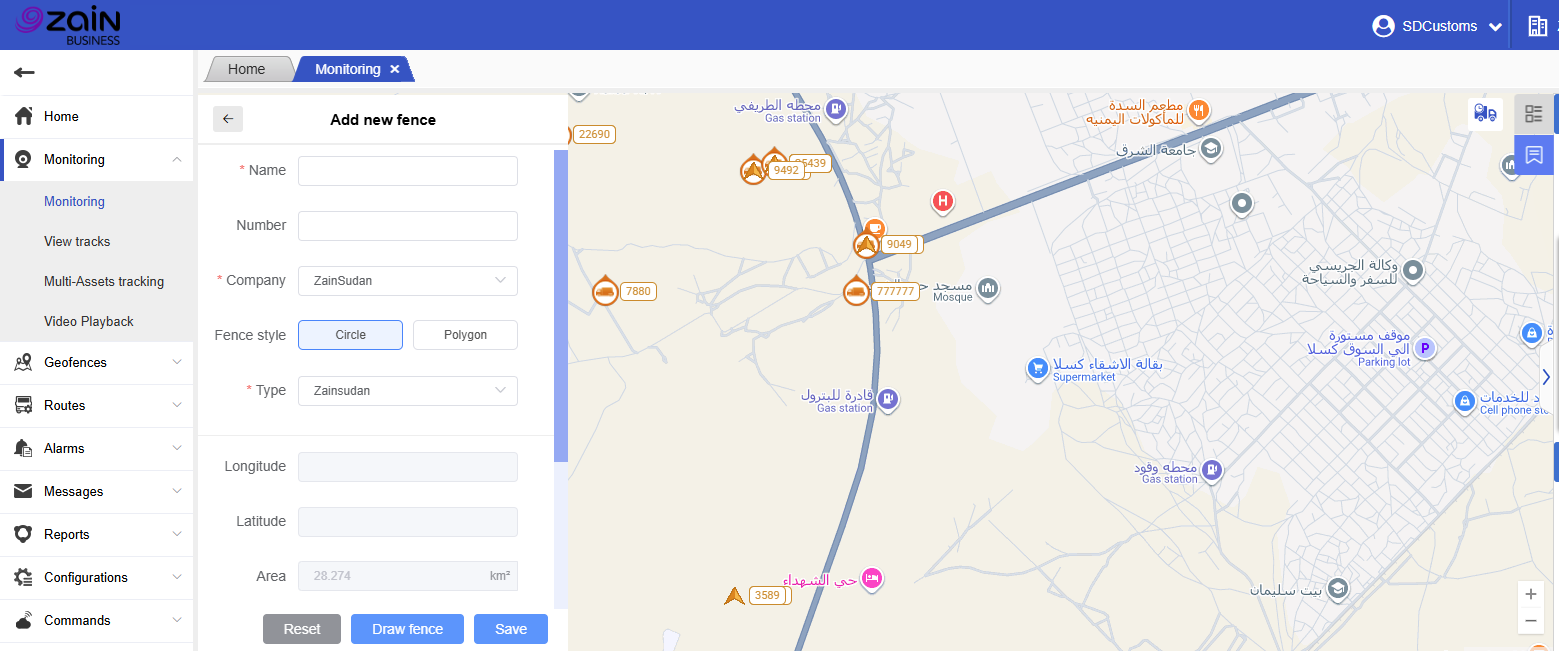Viewport: 1559px width, 651px height.
Task: Click the Save button
Action: pyautogui.click(x=510, y=629)
